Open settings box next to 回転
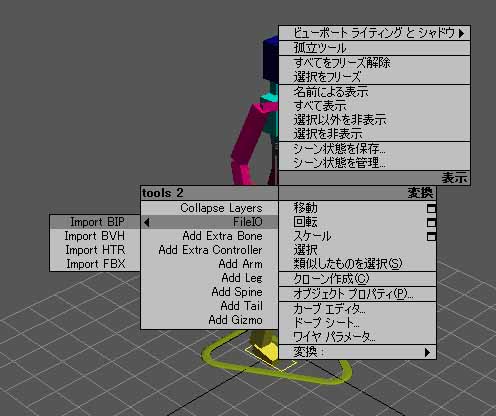Image resolution: width=496 pixels, height=416 pixels. pos(431,222)
